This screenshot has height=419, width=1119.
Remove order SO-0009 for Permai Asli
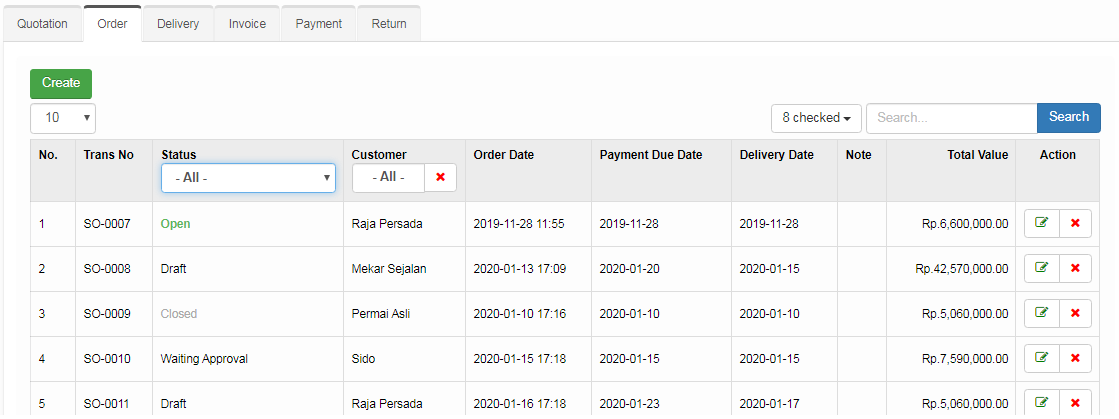tap(1075, 313)
